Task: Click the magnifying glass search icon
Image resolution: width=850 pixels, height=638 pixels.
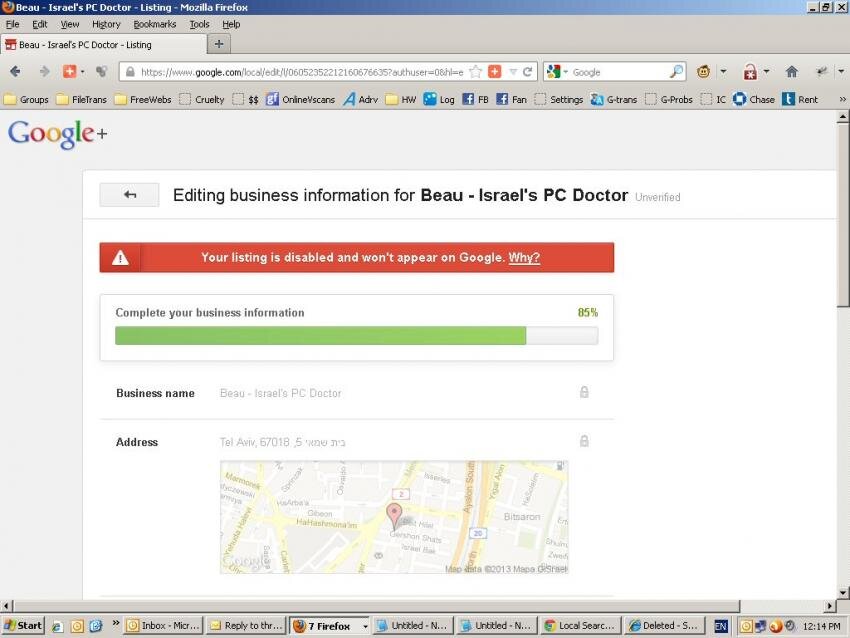Action: 677,72
